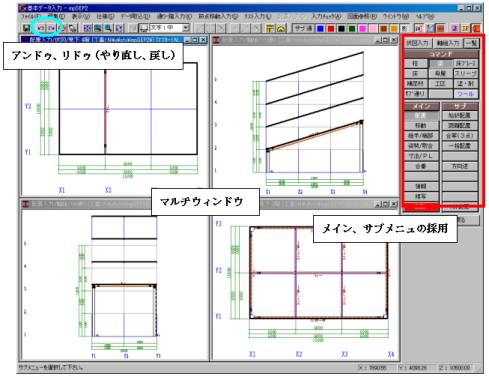Image resolution: width=489 pixels, height=377 pixels.
Task: Select the 柱 command button
Action: point(415,63)
